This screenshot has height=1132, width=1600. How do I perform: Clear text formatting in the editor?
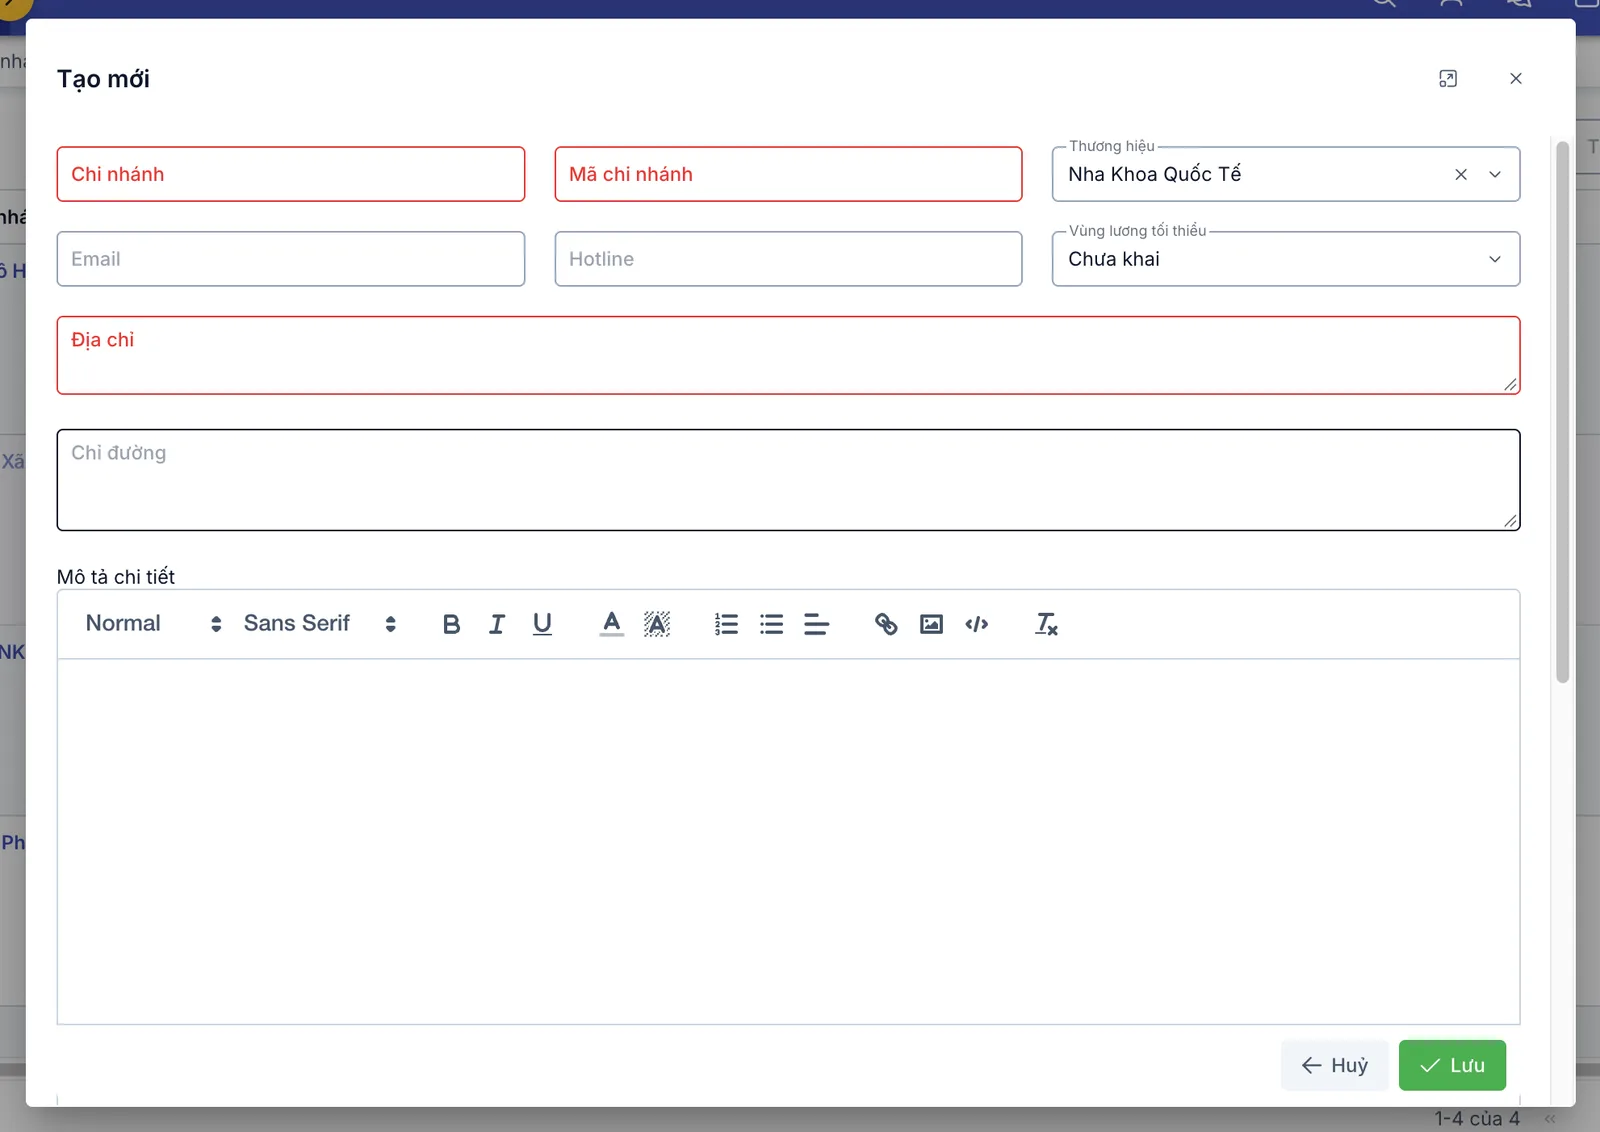tap(1046, 624)
